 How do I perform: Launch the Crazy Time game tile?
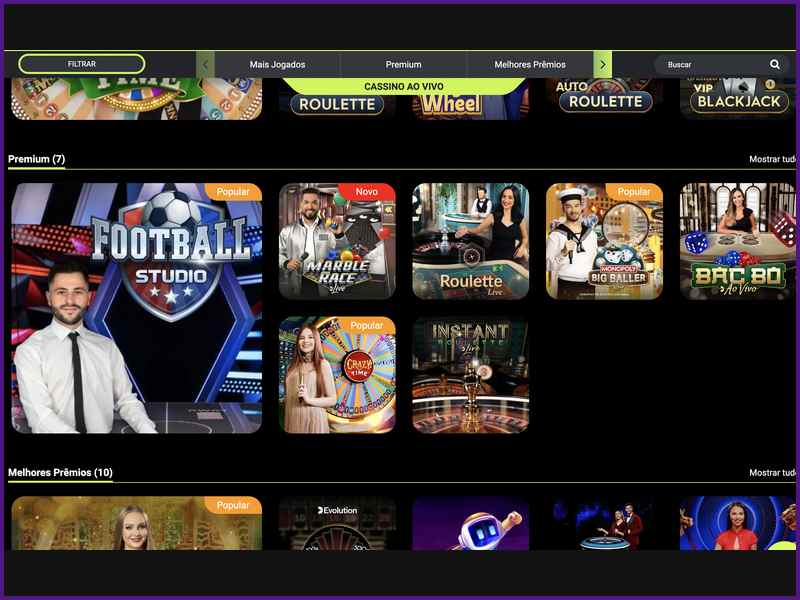pyautogui.click(x=337, y=375)
